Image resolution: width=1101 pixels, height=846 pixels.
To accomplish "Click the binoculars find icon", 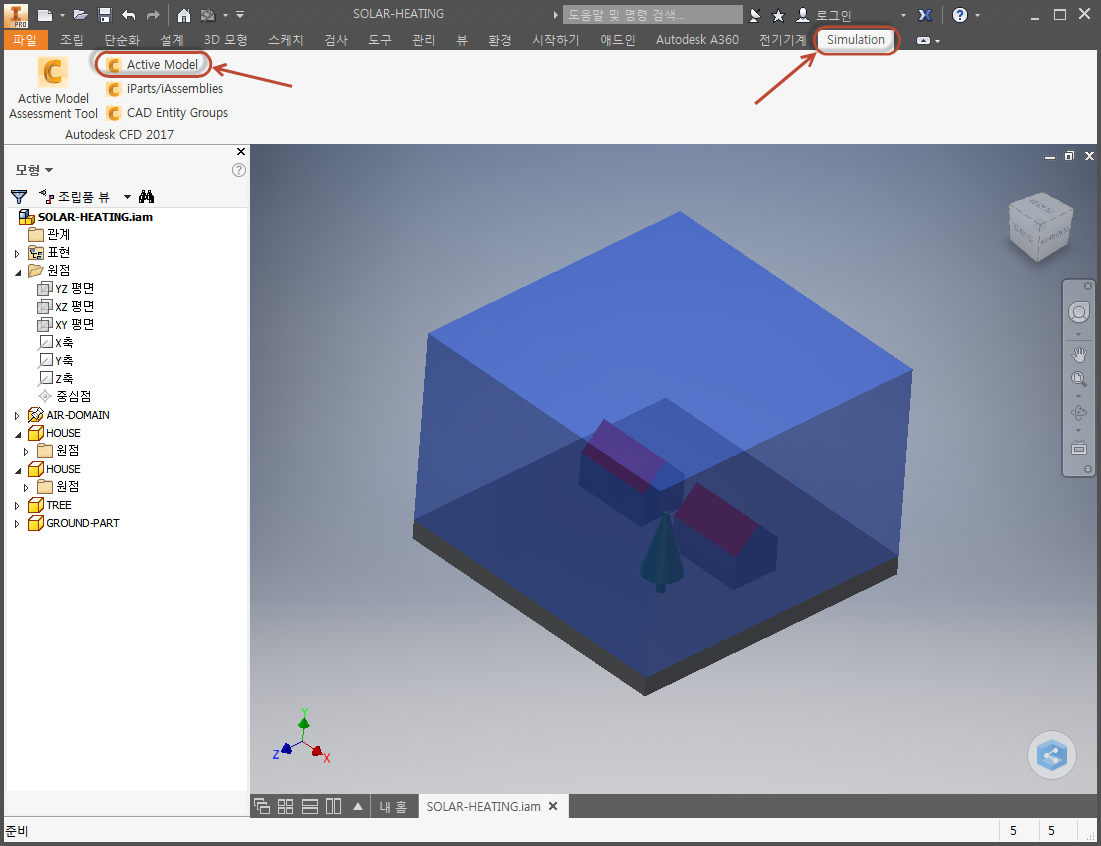I will (146, 197).
